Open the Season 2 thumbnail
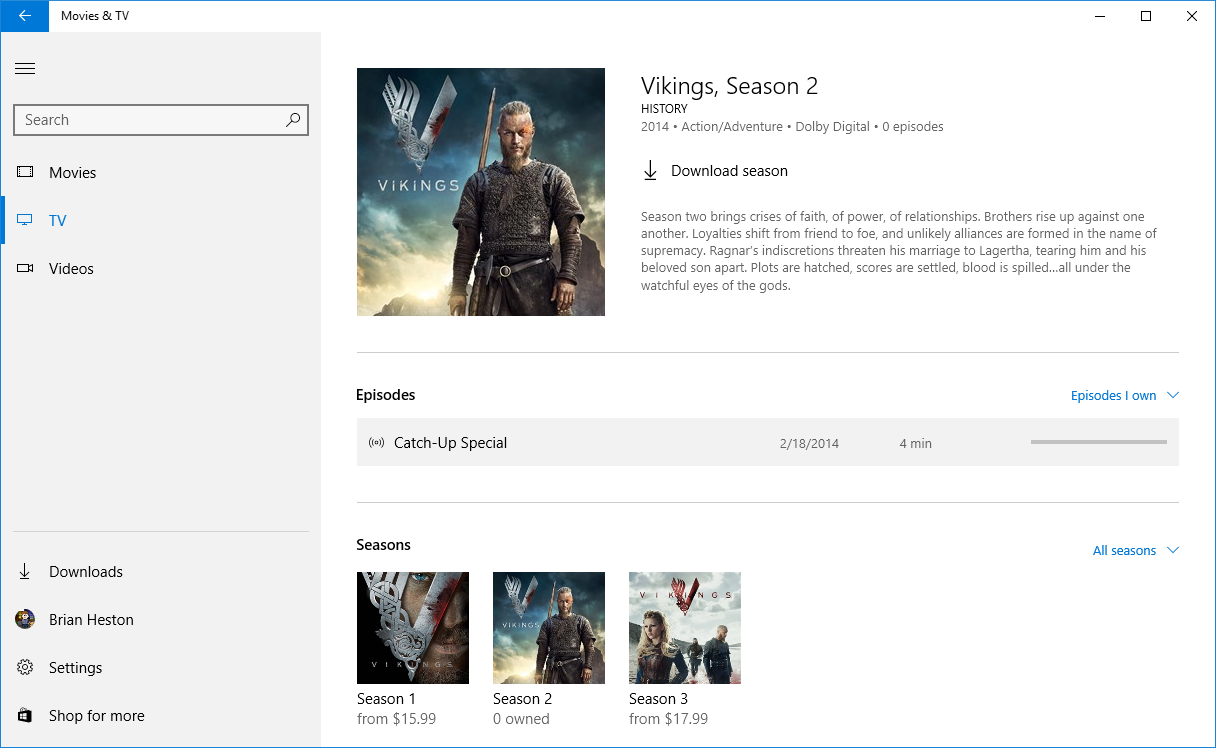The width and height of the screenshot is (1216, 748). coord(549,628)
